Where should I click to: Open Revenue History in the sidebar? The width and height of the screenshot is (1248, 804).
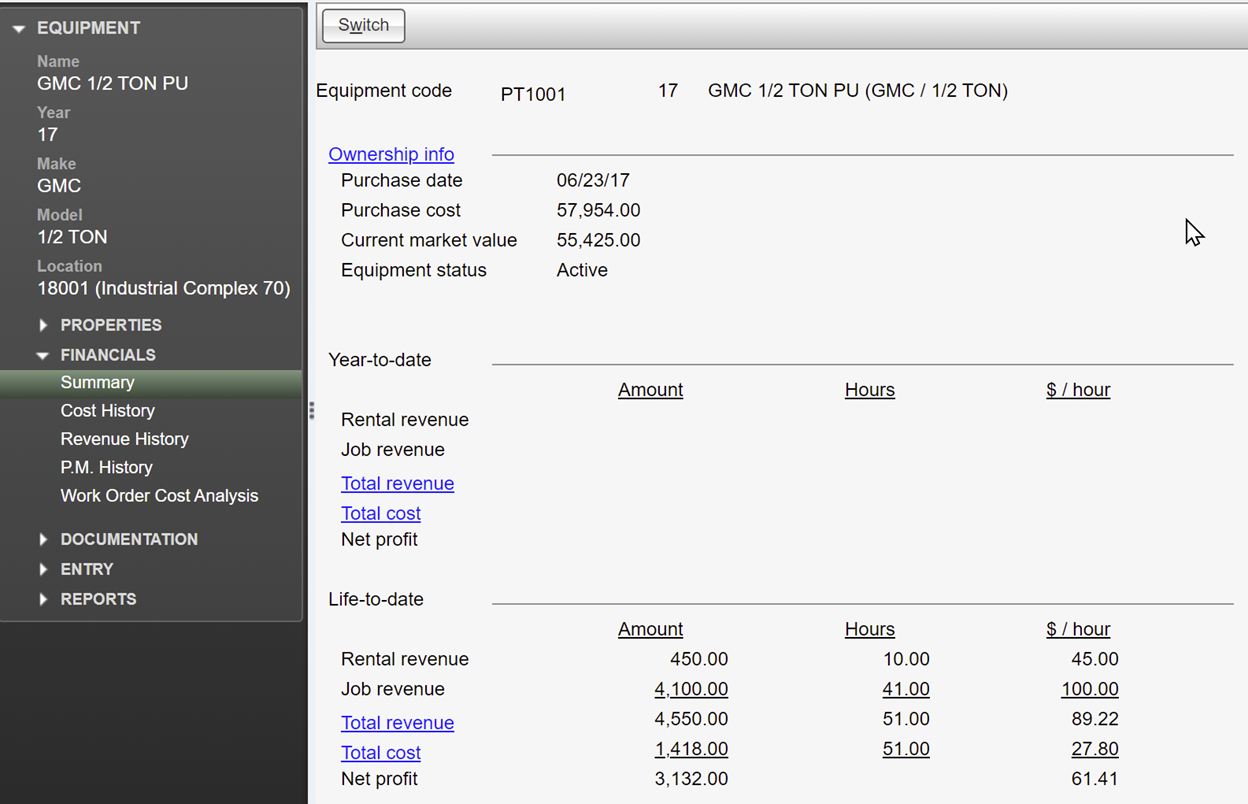[x=124, y=439]
